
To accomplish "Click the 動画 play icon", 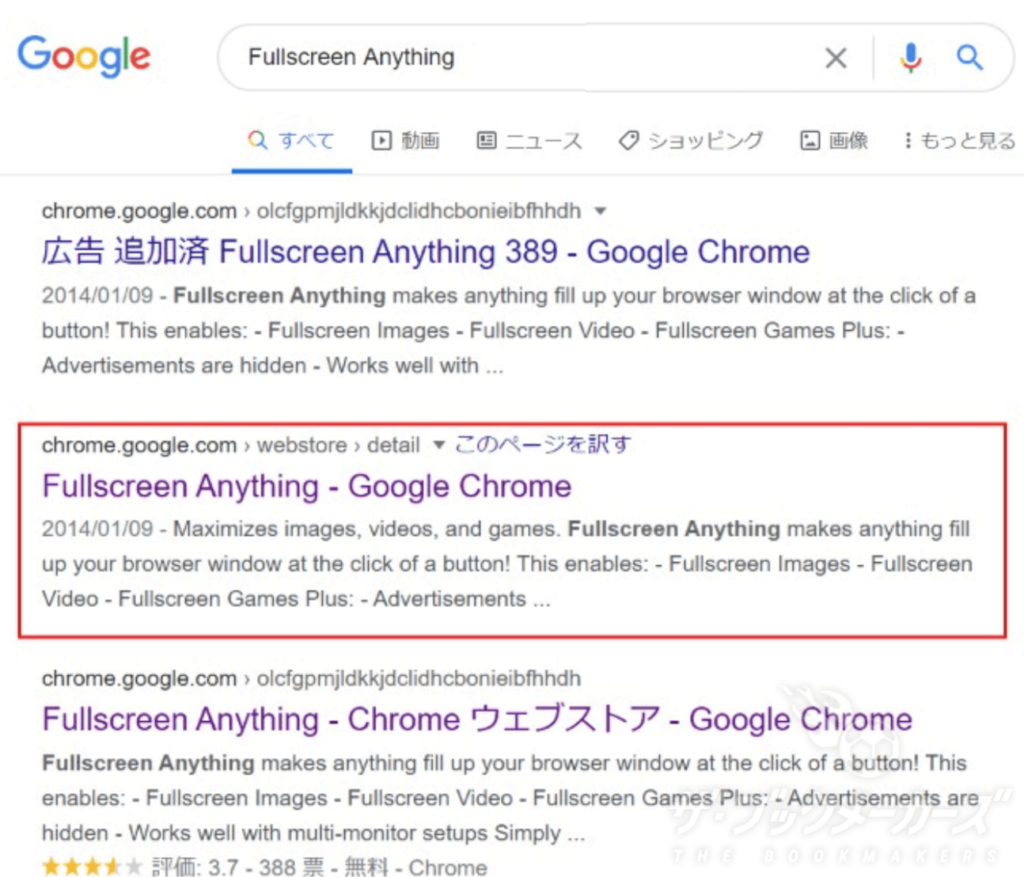I will pyautogui.click(x=381, y=140).
